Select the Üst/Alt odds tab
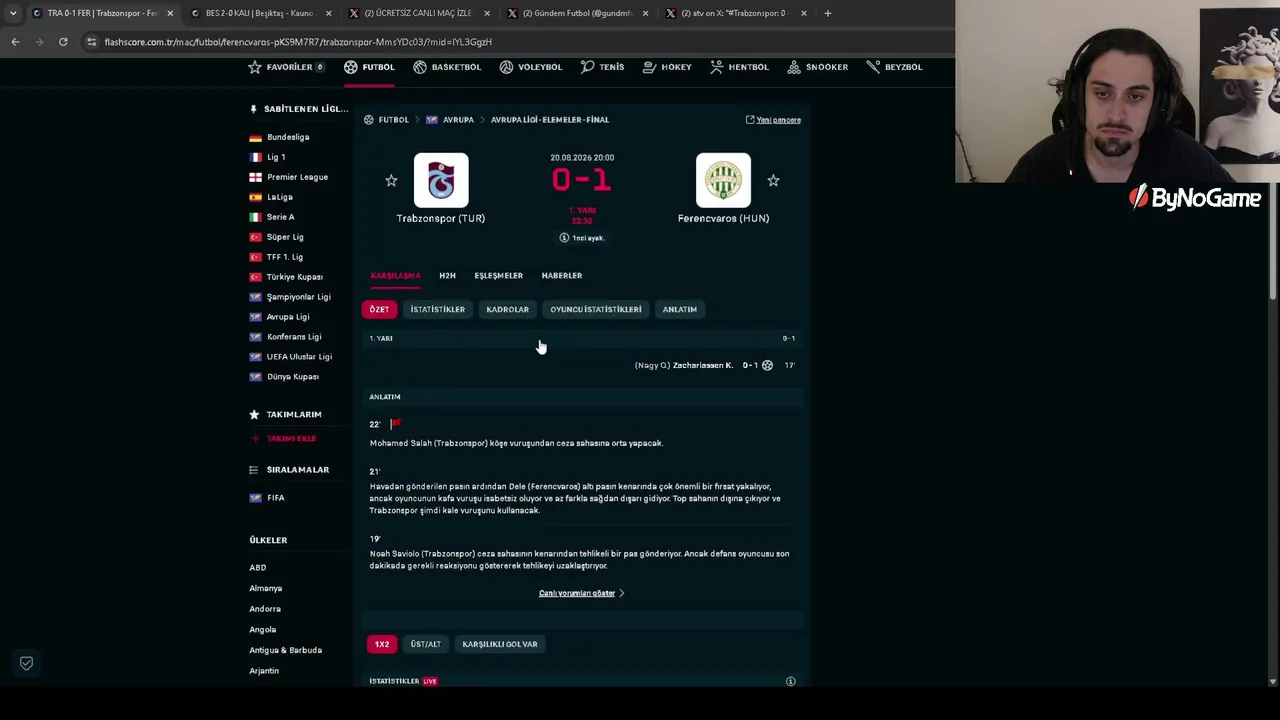This screenshot has height=720, width=1280. coord(425,644)
